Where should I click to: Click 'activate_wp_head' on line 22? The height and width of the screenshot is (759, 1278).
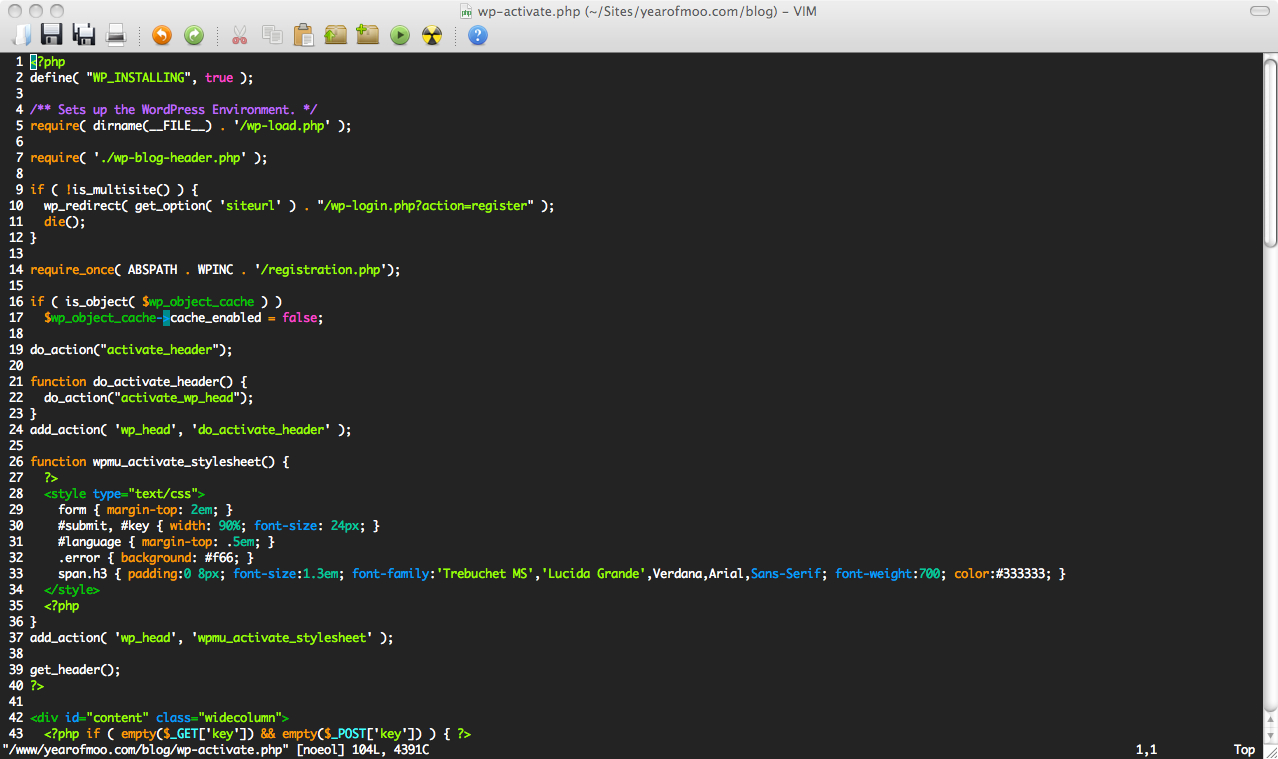coord(177,397)
